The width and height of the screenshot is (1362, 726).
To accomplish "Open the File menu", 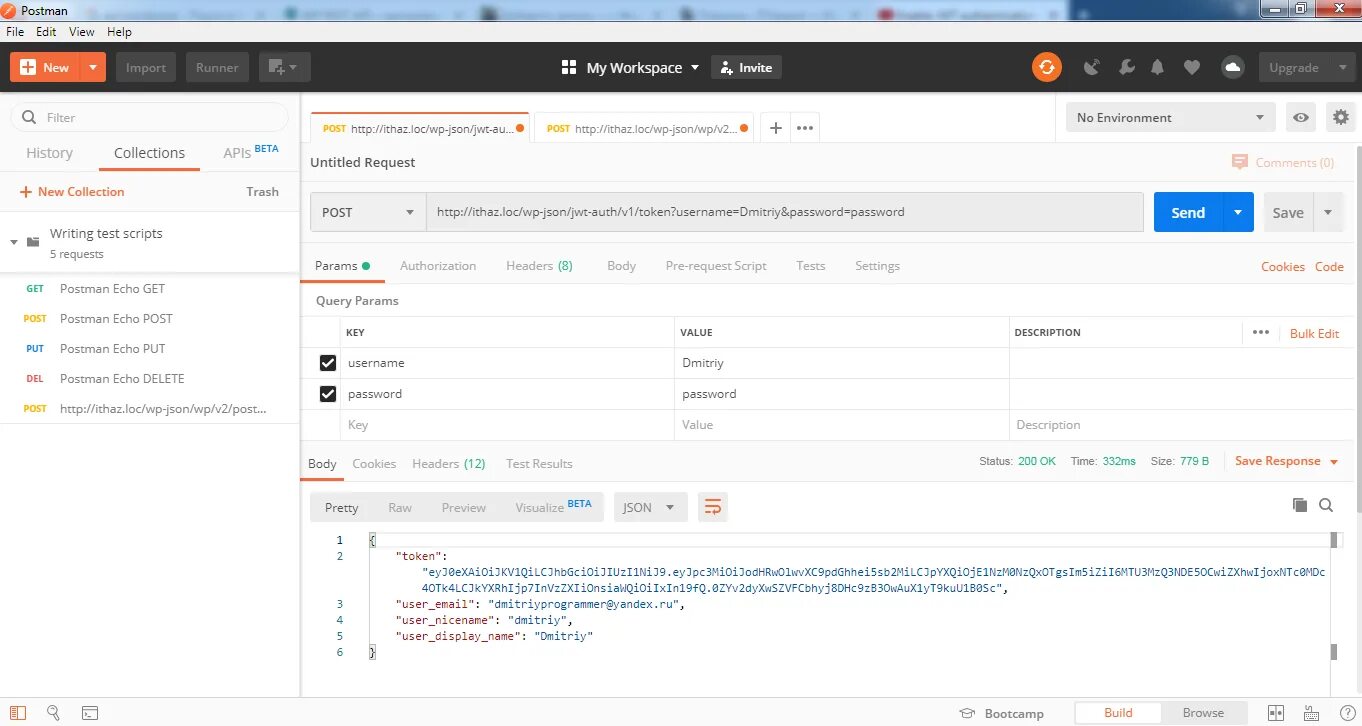I will tap(15, 32).
